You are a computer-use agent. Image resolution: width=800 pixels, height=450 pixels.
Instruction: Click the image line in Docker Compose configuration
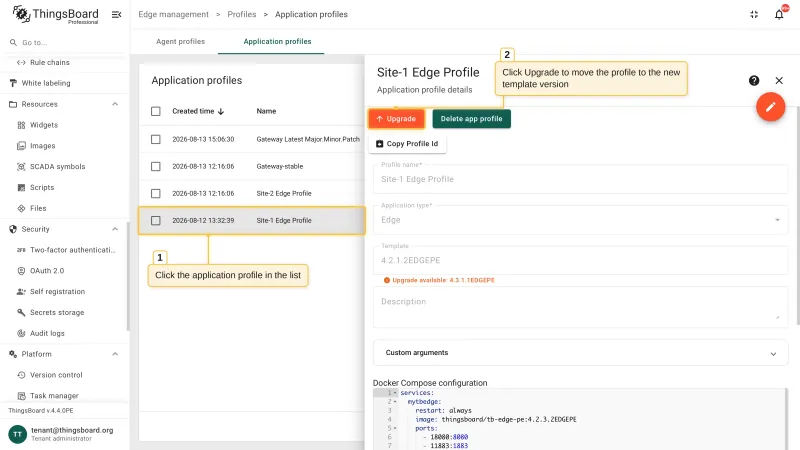pos(495,419)
